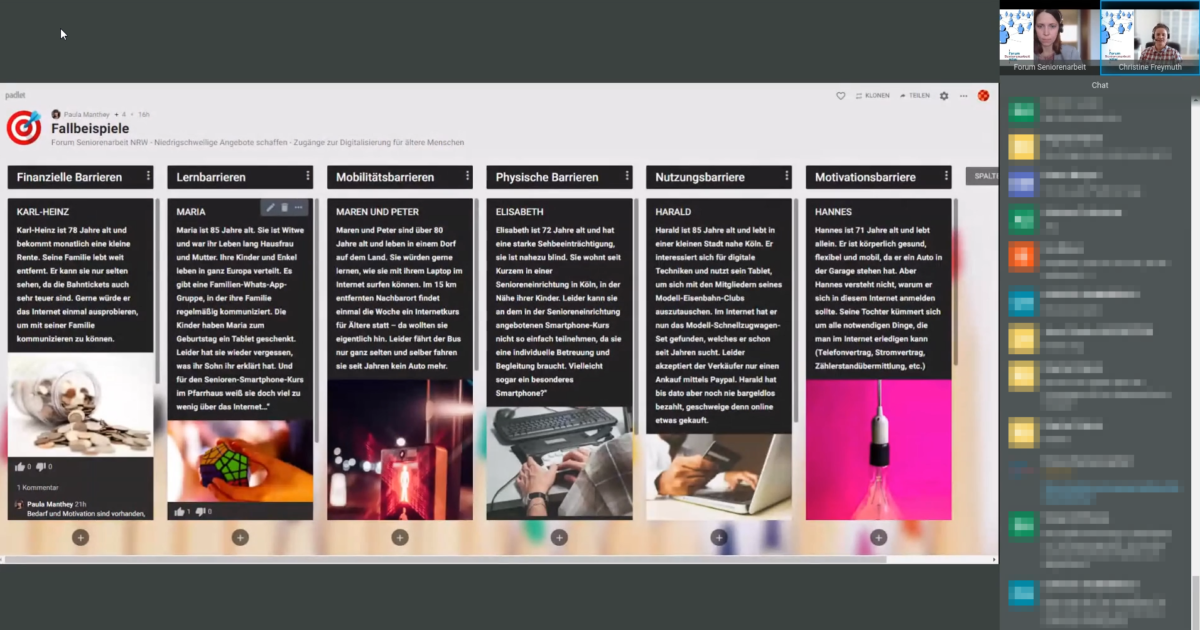Add a post under Mobilitätsbarrieren

click(400, 538)
